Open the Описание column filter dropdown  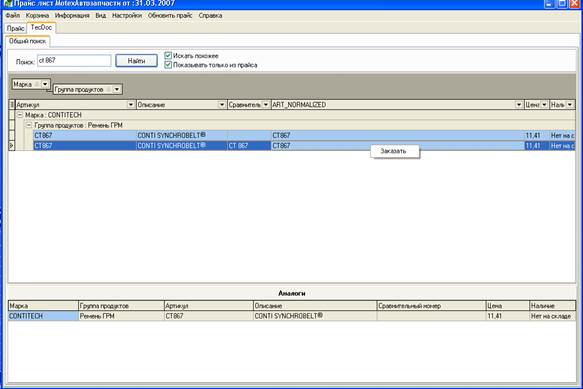(222, 105)
